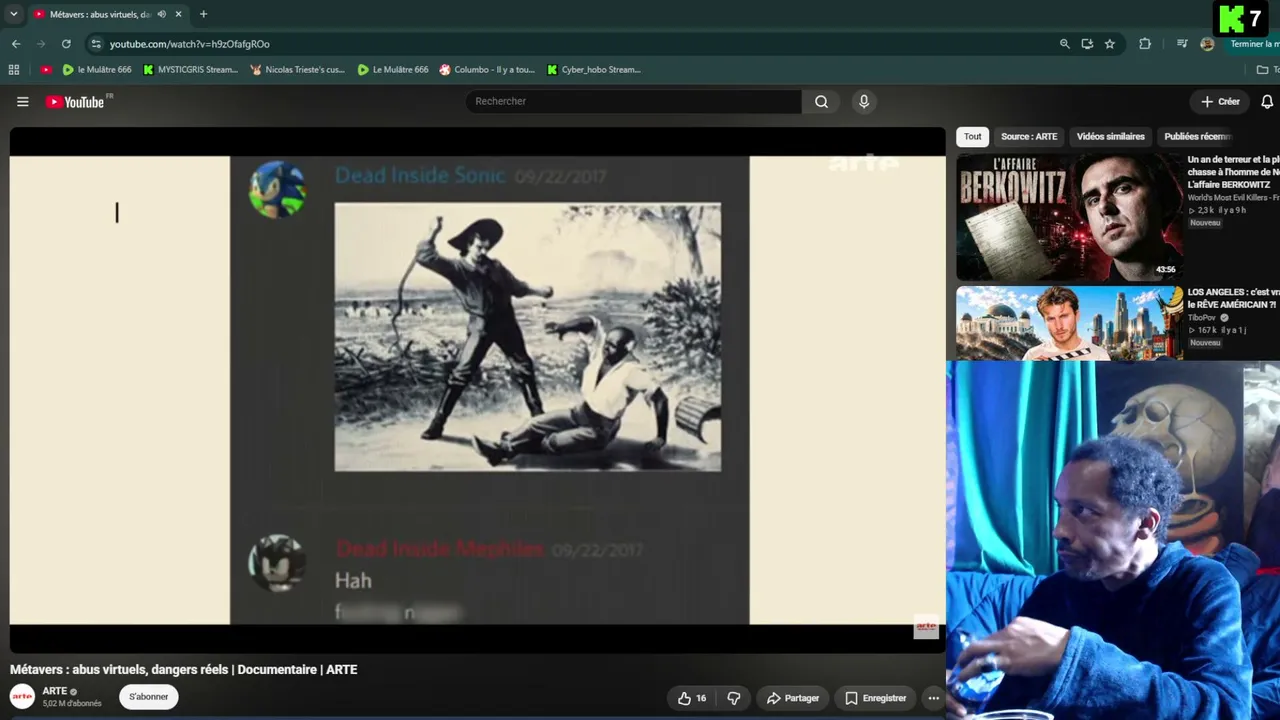
Task: Open the L'affaire Berkowitz video thumbnail
Action: [1069, 217]
